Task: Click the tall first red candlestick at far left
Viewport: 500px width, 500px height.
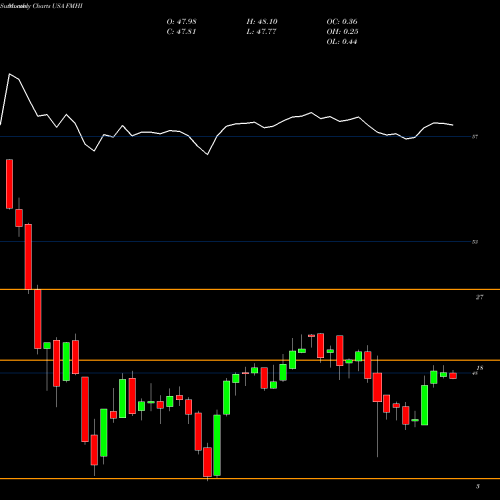Action: tap(9, 184)
